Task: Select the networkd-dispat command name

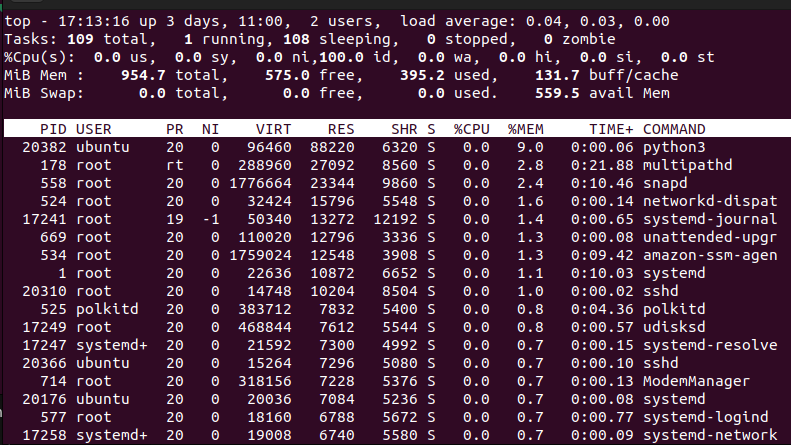Action: click(x=710, y=201)
